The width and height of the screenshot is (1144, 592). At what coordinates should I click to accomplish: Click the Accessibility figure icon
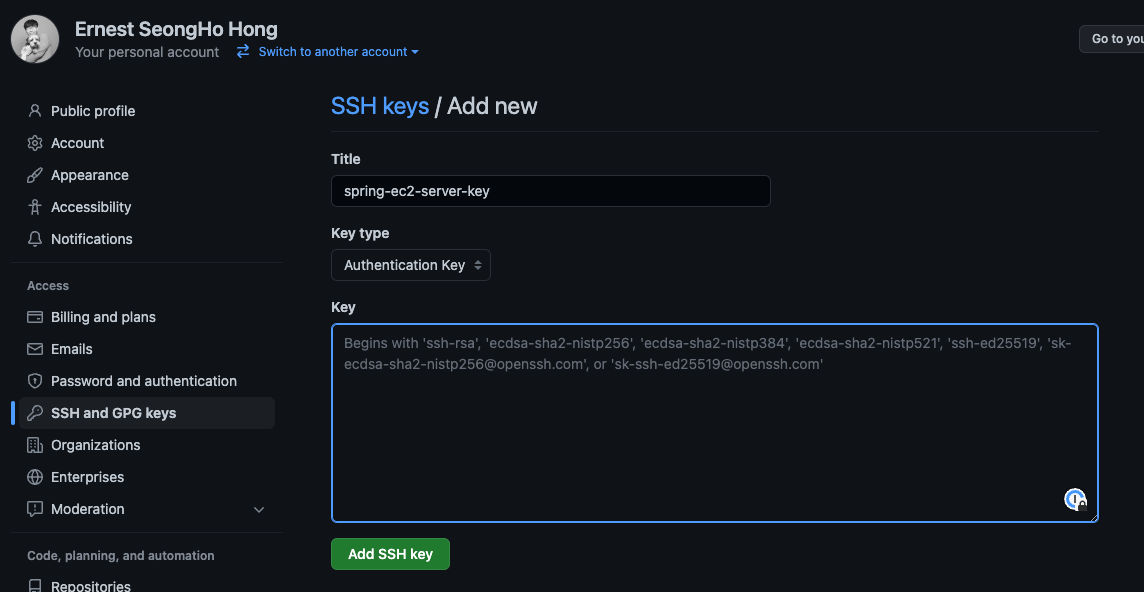click(x=34, y=207)
